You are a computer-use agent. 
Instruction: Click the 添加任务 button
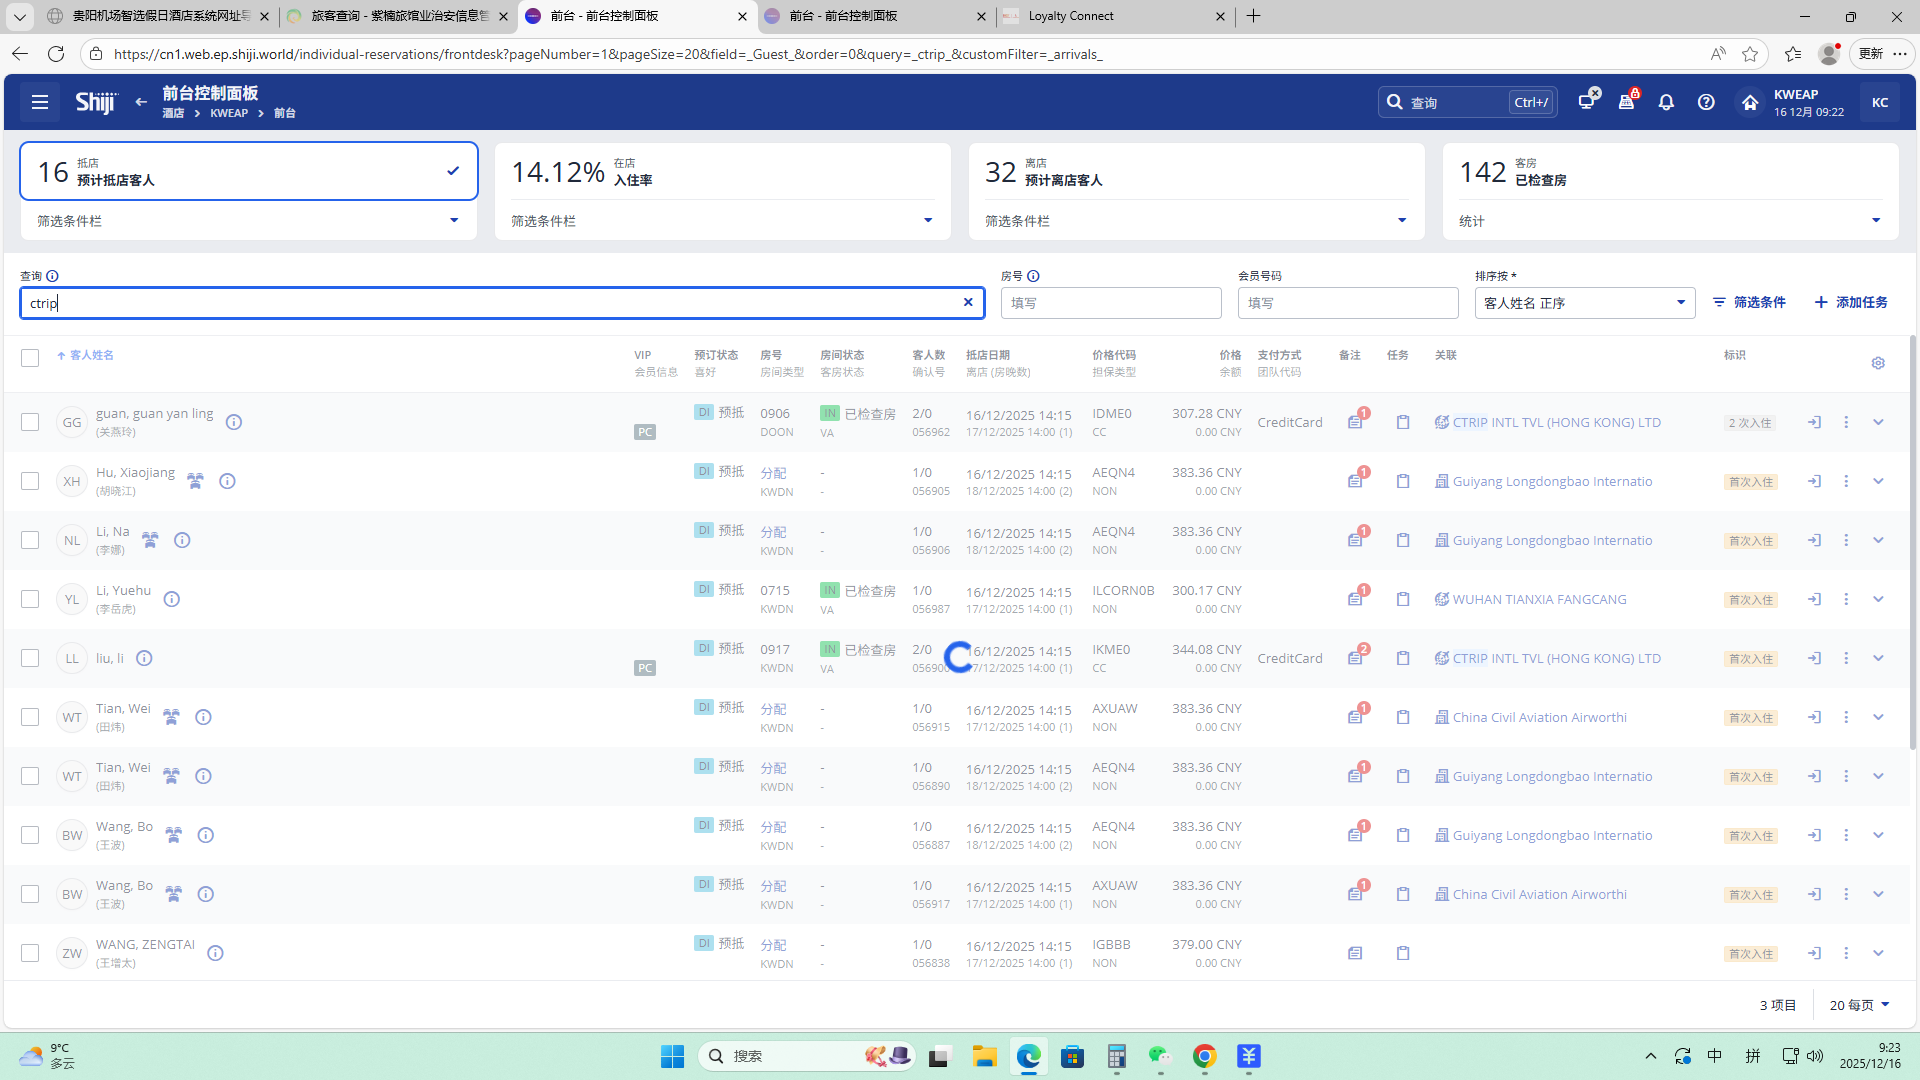pos(1851,302)
